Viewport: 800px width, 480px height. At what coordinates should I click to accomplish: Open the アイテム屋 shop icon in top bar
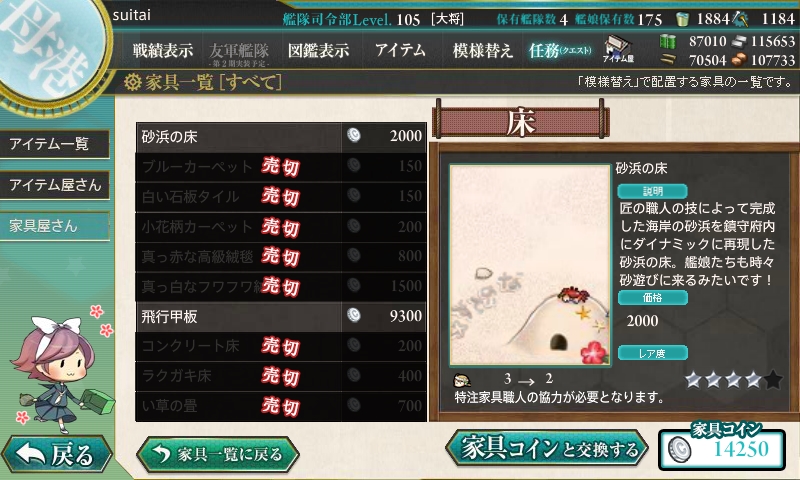click(x=618, y=49)
